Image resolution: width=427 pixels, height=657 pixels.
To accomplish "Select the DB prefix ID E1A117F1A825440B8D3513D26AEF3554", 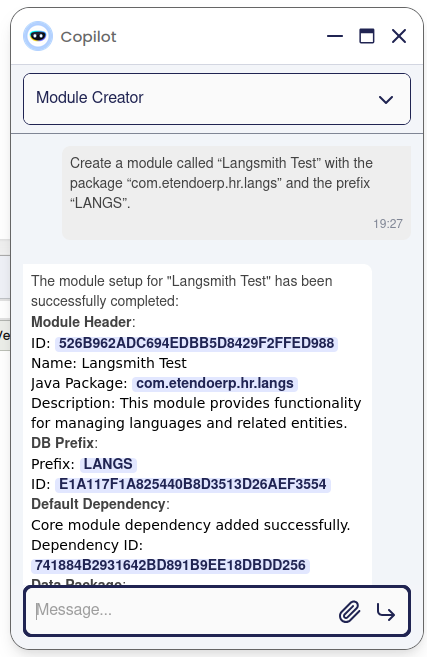I will (x=193, y=484).
